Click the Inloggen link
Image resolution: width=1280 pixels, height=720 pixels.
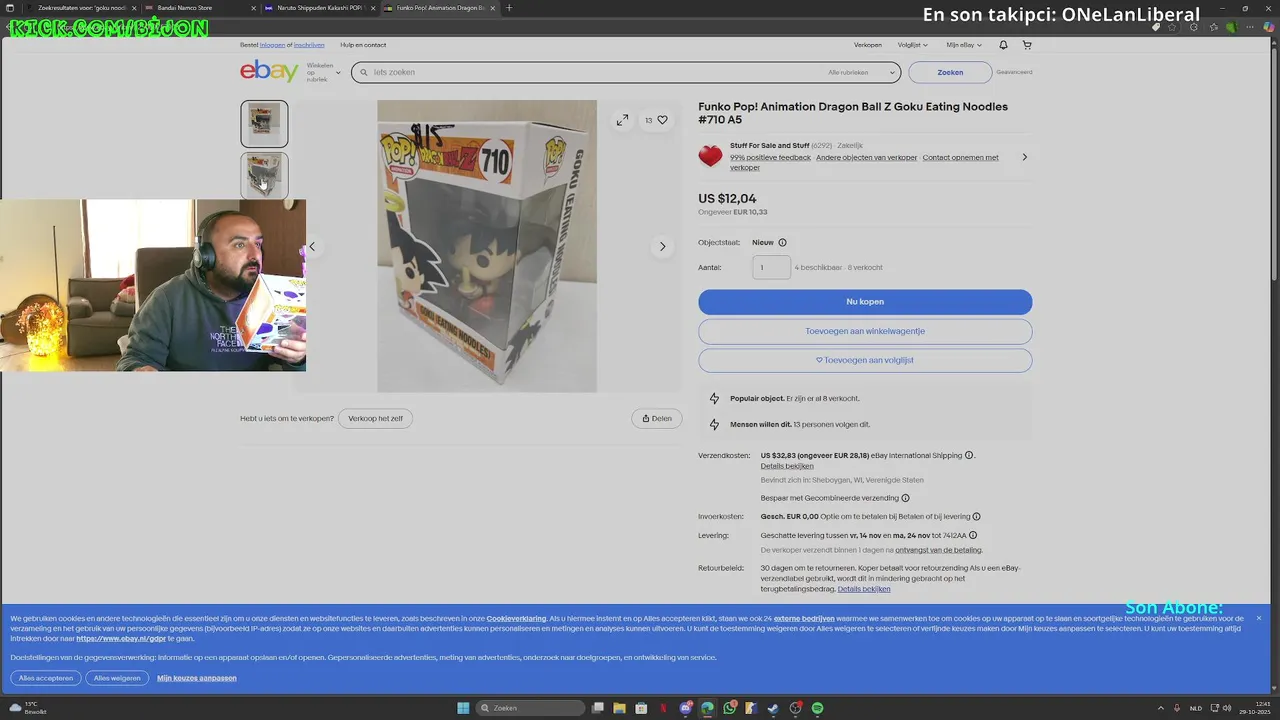click(272, 45)
